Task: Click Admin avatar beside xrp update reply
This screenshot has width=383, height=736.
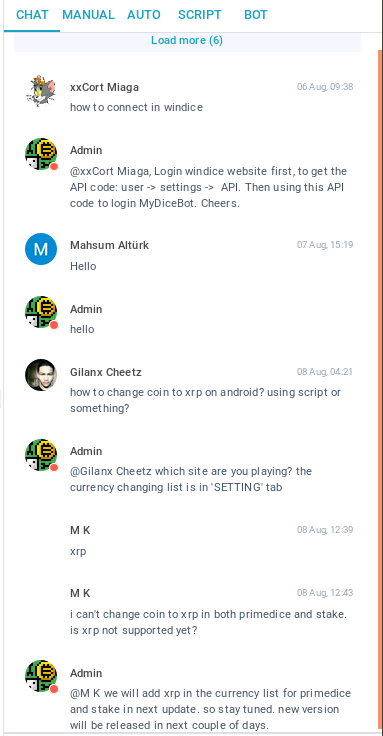Action: pos(41,676)
